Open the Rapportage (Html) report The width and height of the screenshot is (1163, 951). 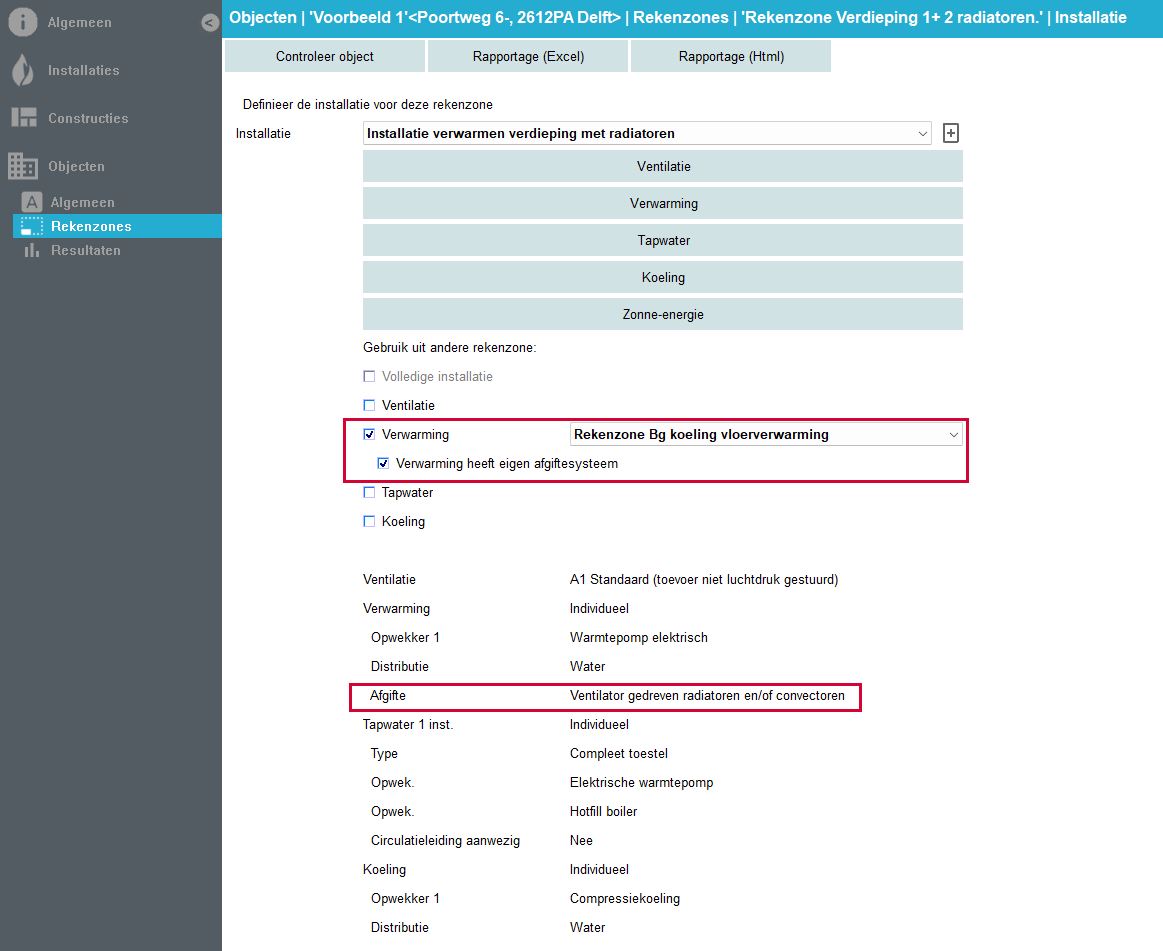point(731,56)
